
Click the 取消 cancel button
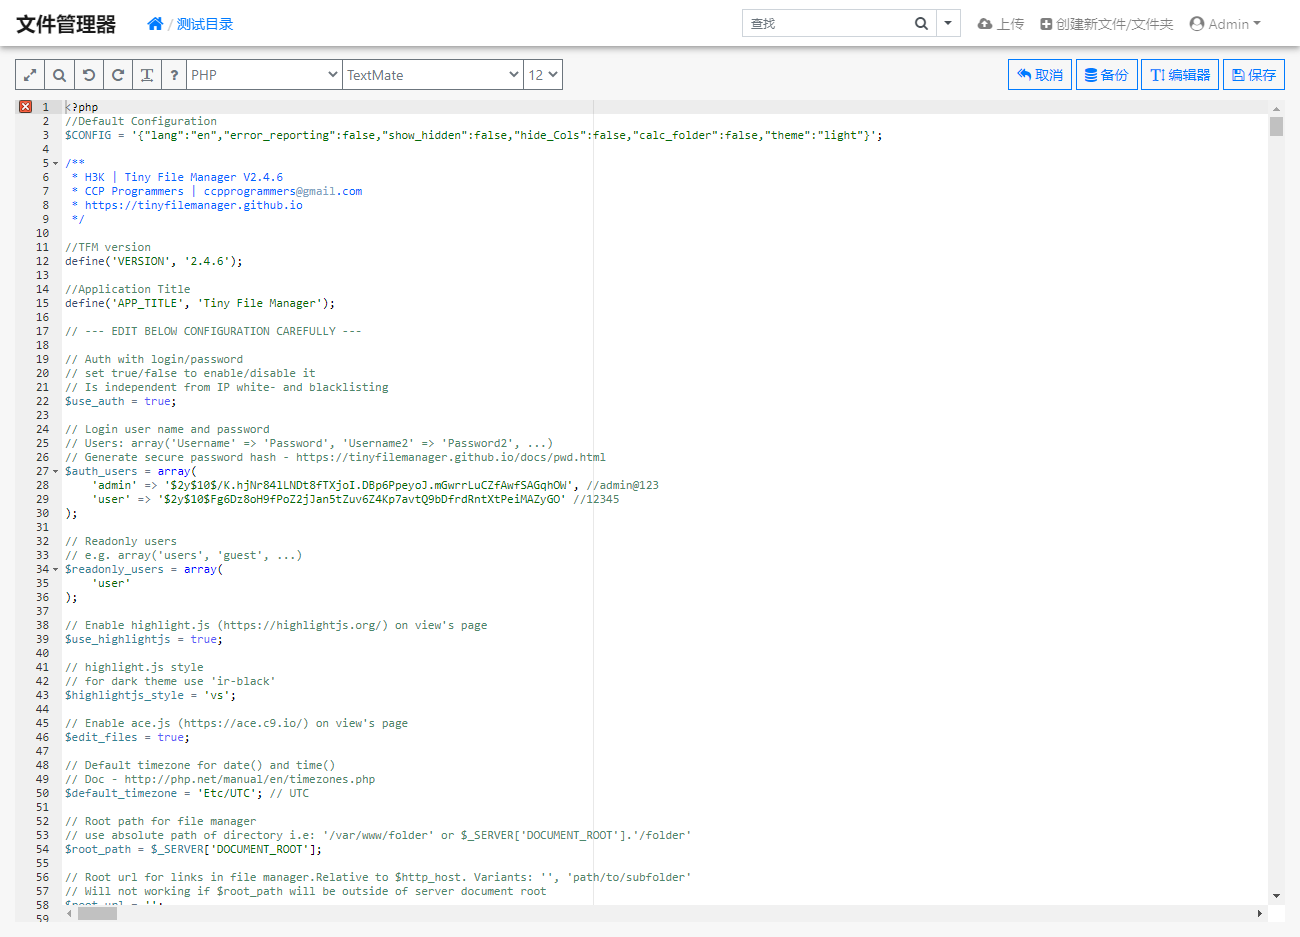coord(1040,75)
